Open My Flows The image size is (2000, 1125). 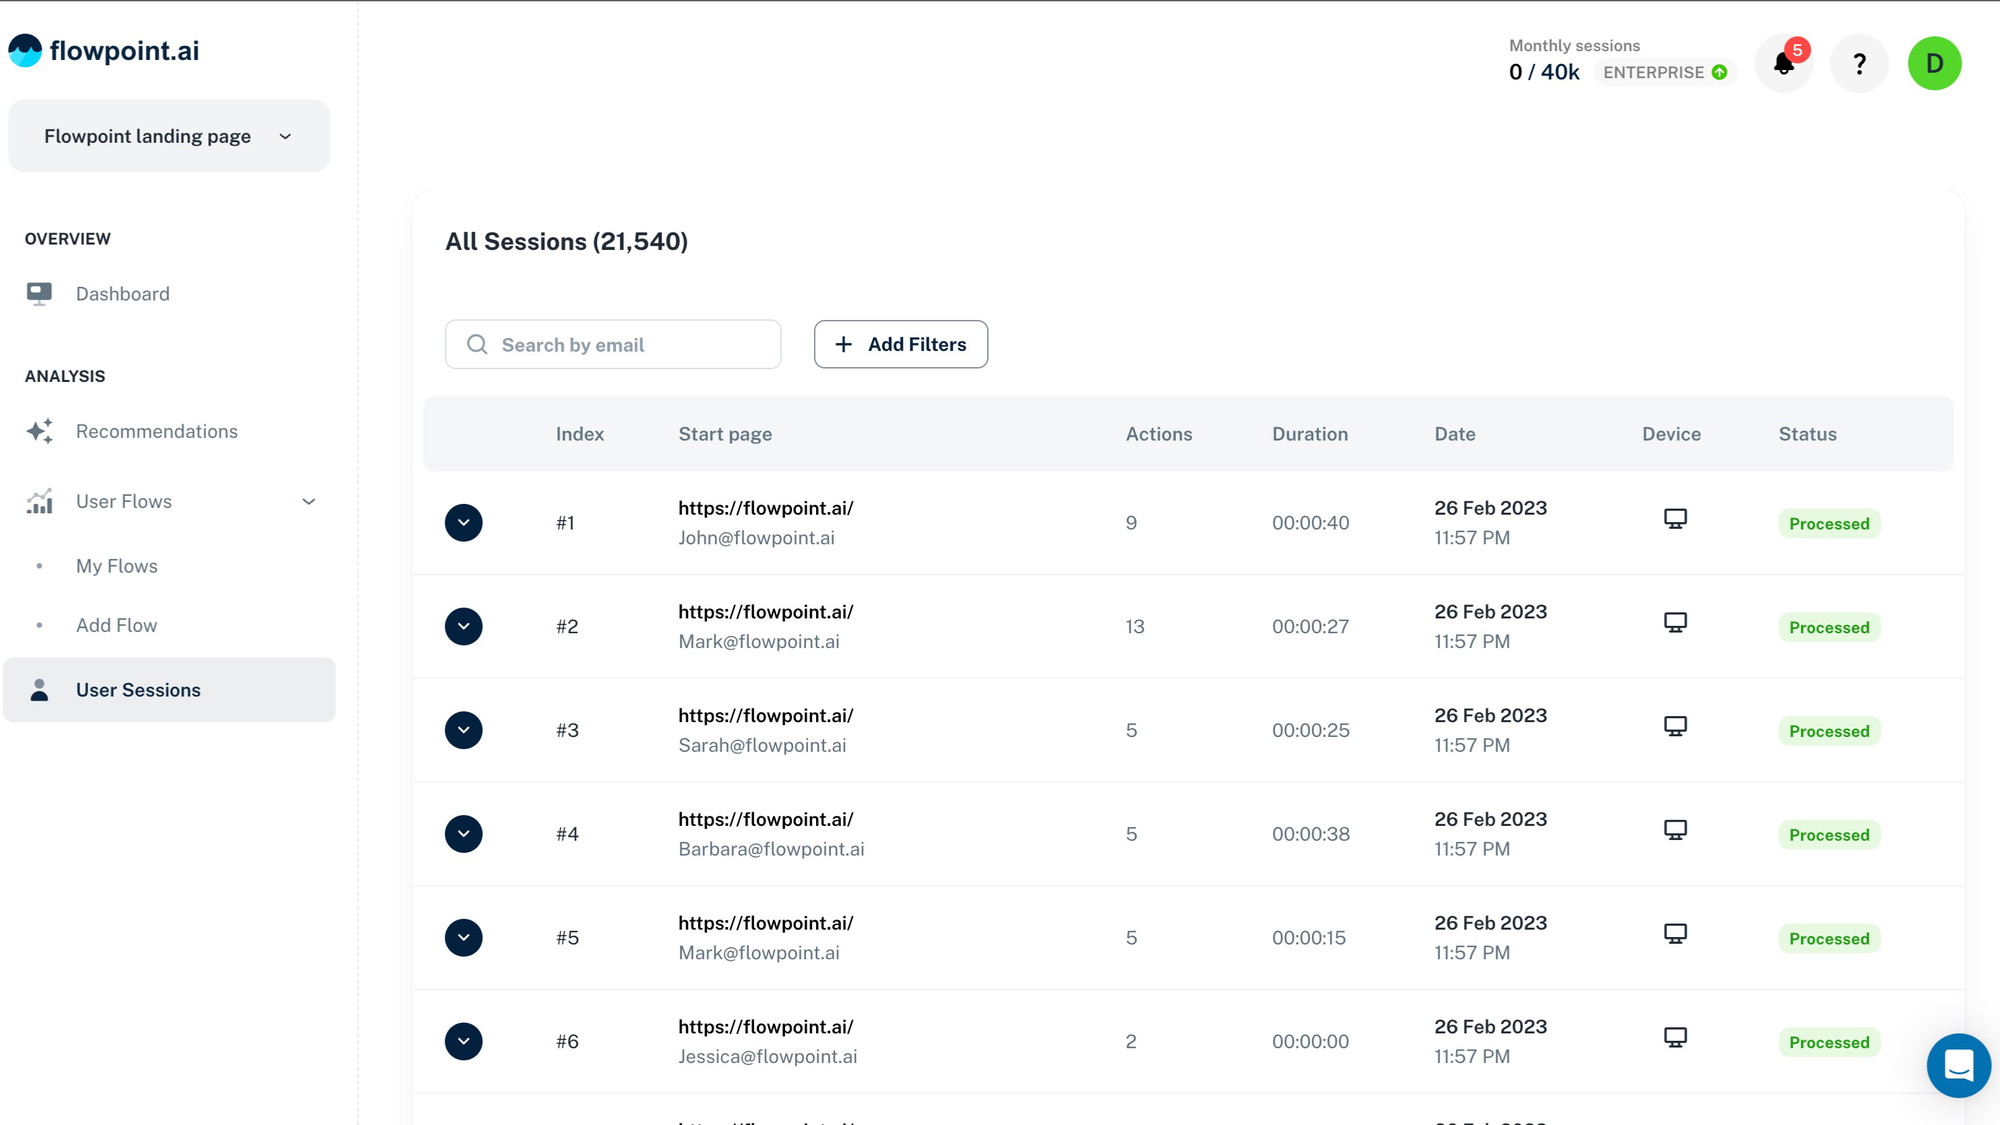tap(116, 566)
